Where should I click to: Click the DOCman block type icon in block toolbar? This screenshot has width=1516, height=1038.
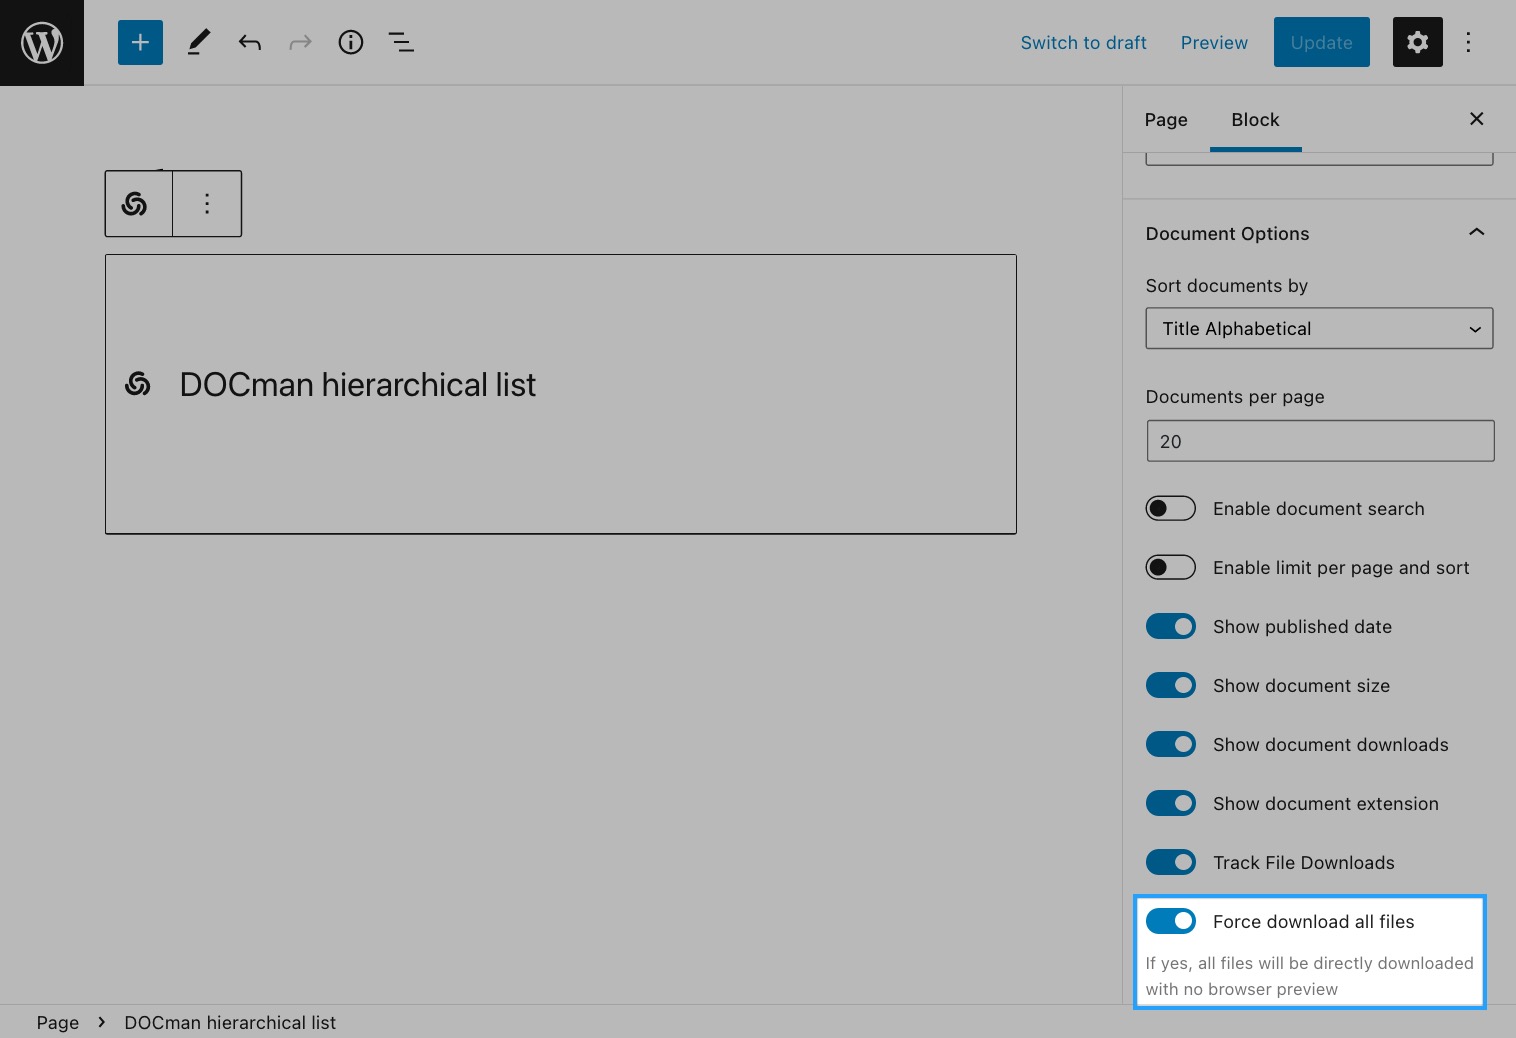(x=135, y=204)
